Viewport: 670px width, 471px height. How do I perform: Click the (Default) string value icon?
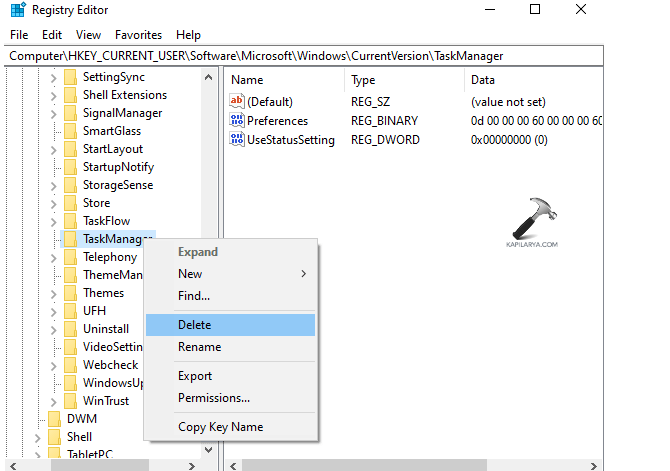pyautogui.click(x=237, y=102)
